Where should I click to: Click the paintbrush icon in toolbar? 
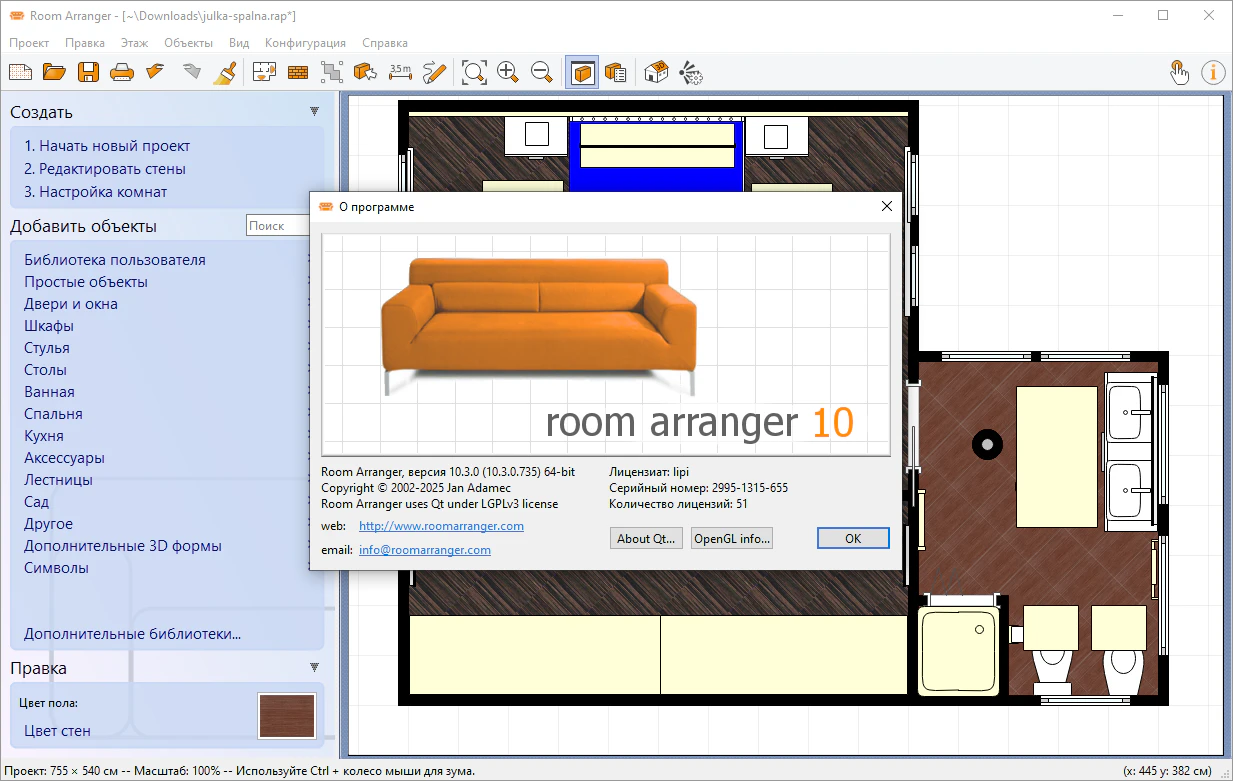click(226, 72)
